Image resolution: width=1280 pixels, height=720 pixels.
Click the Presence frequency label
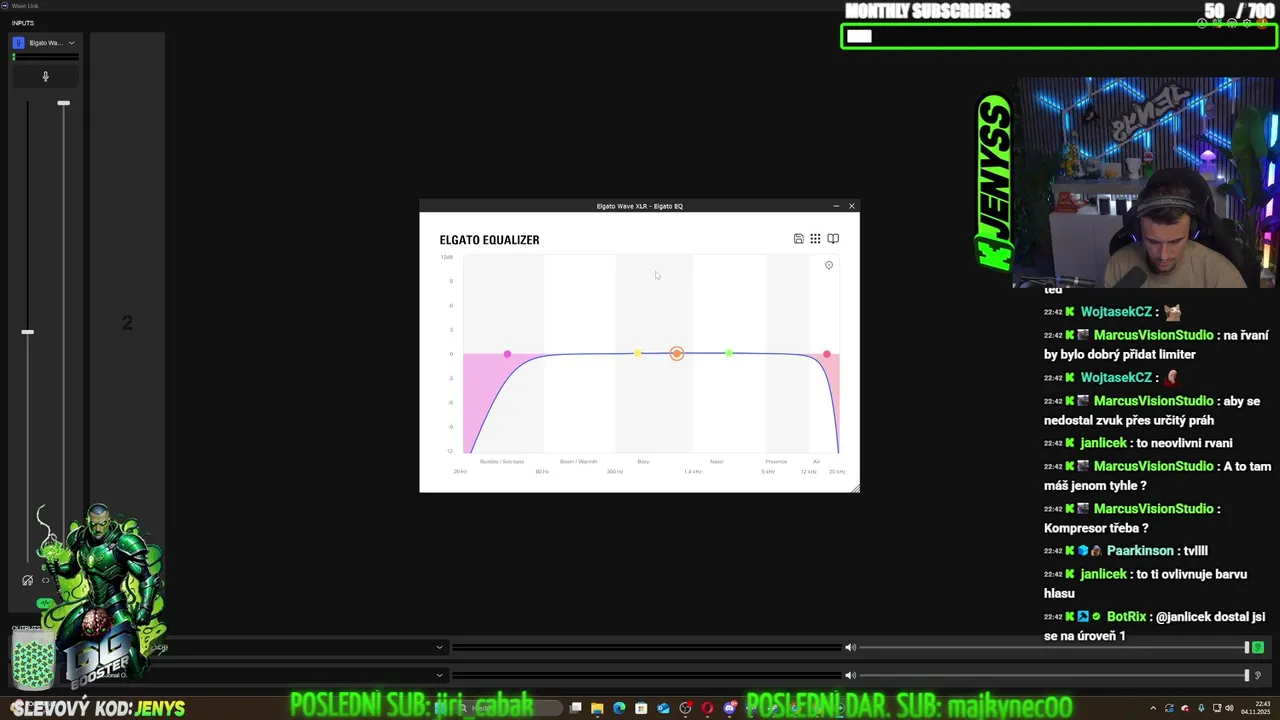[x=776, y=462]
